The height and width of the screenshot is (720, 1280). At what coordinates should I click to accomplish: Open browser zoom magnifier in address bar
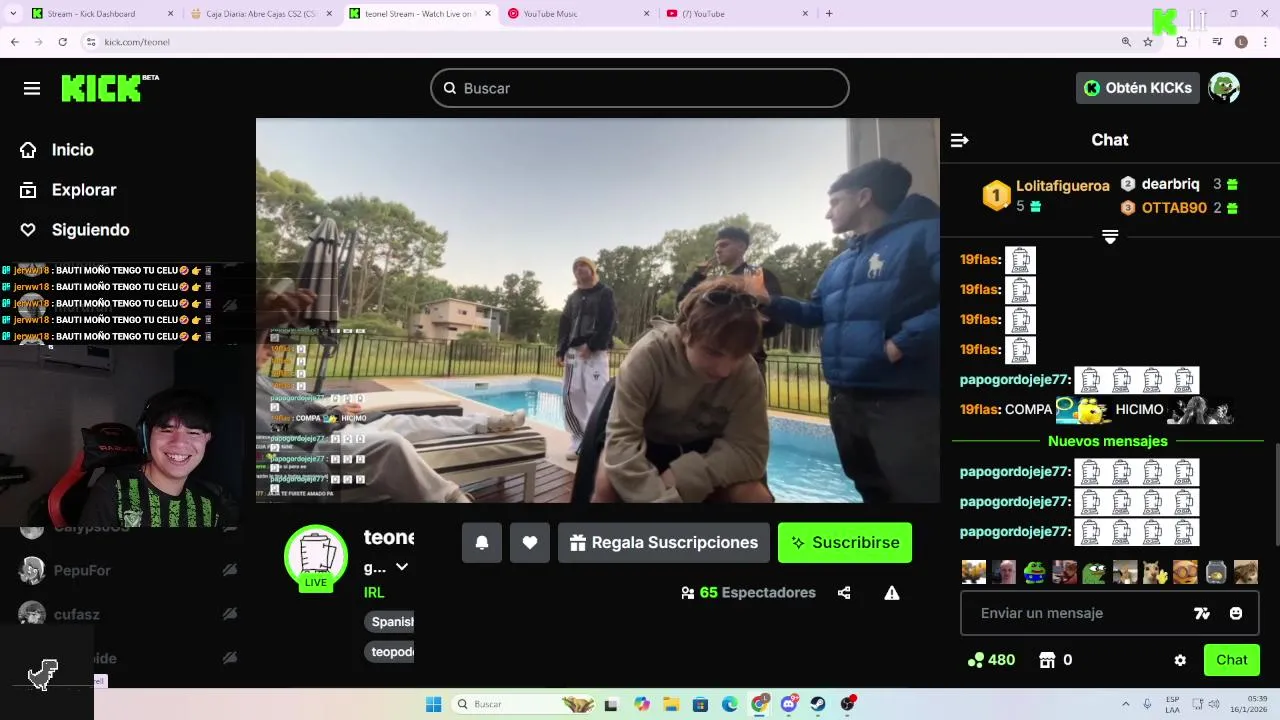[1126, 42]
